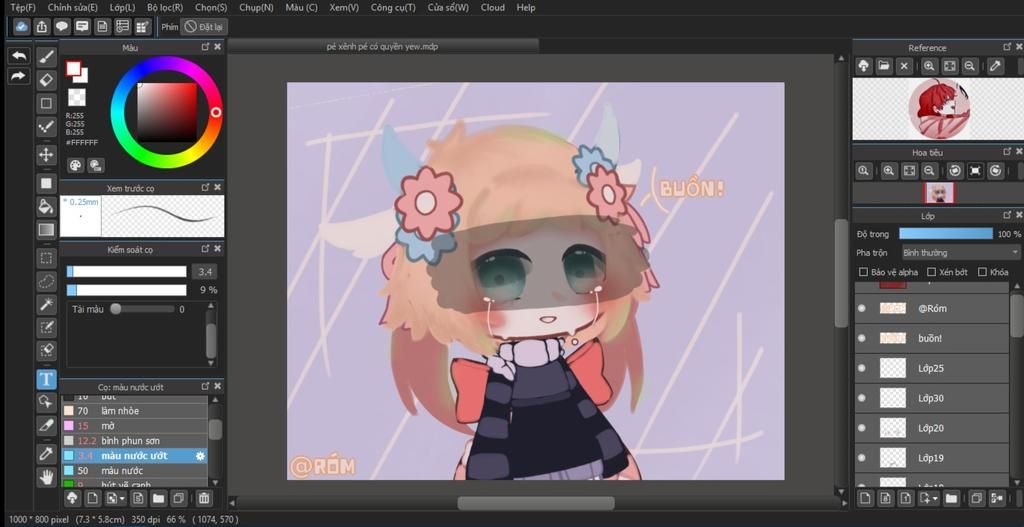This screenshot has width=1024, height=527.
Task: Click the Đặt lại reset button
Action: coord(204,27)
